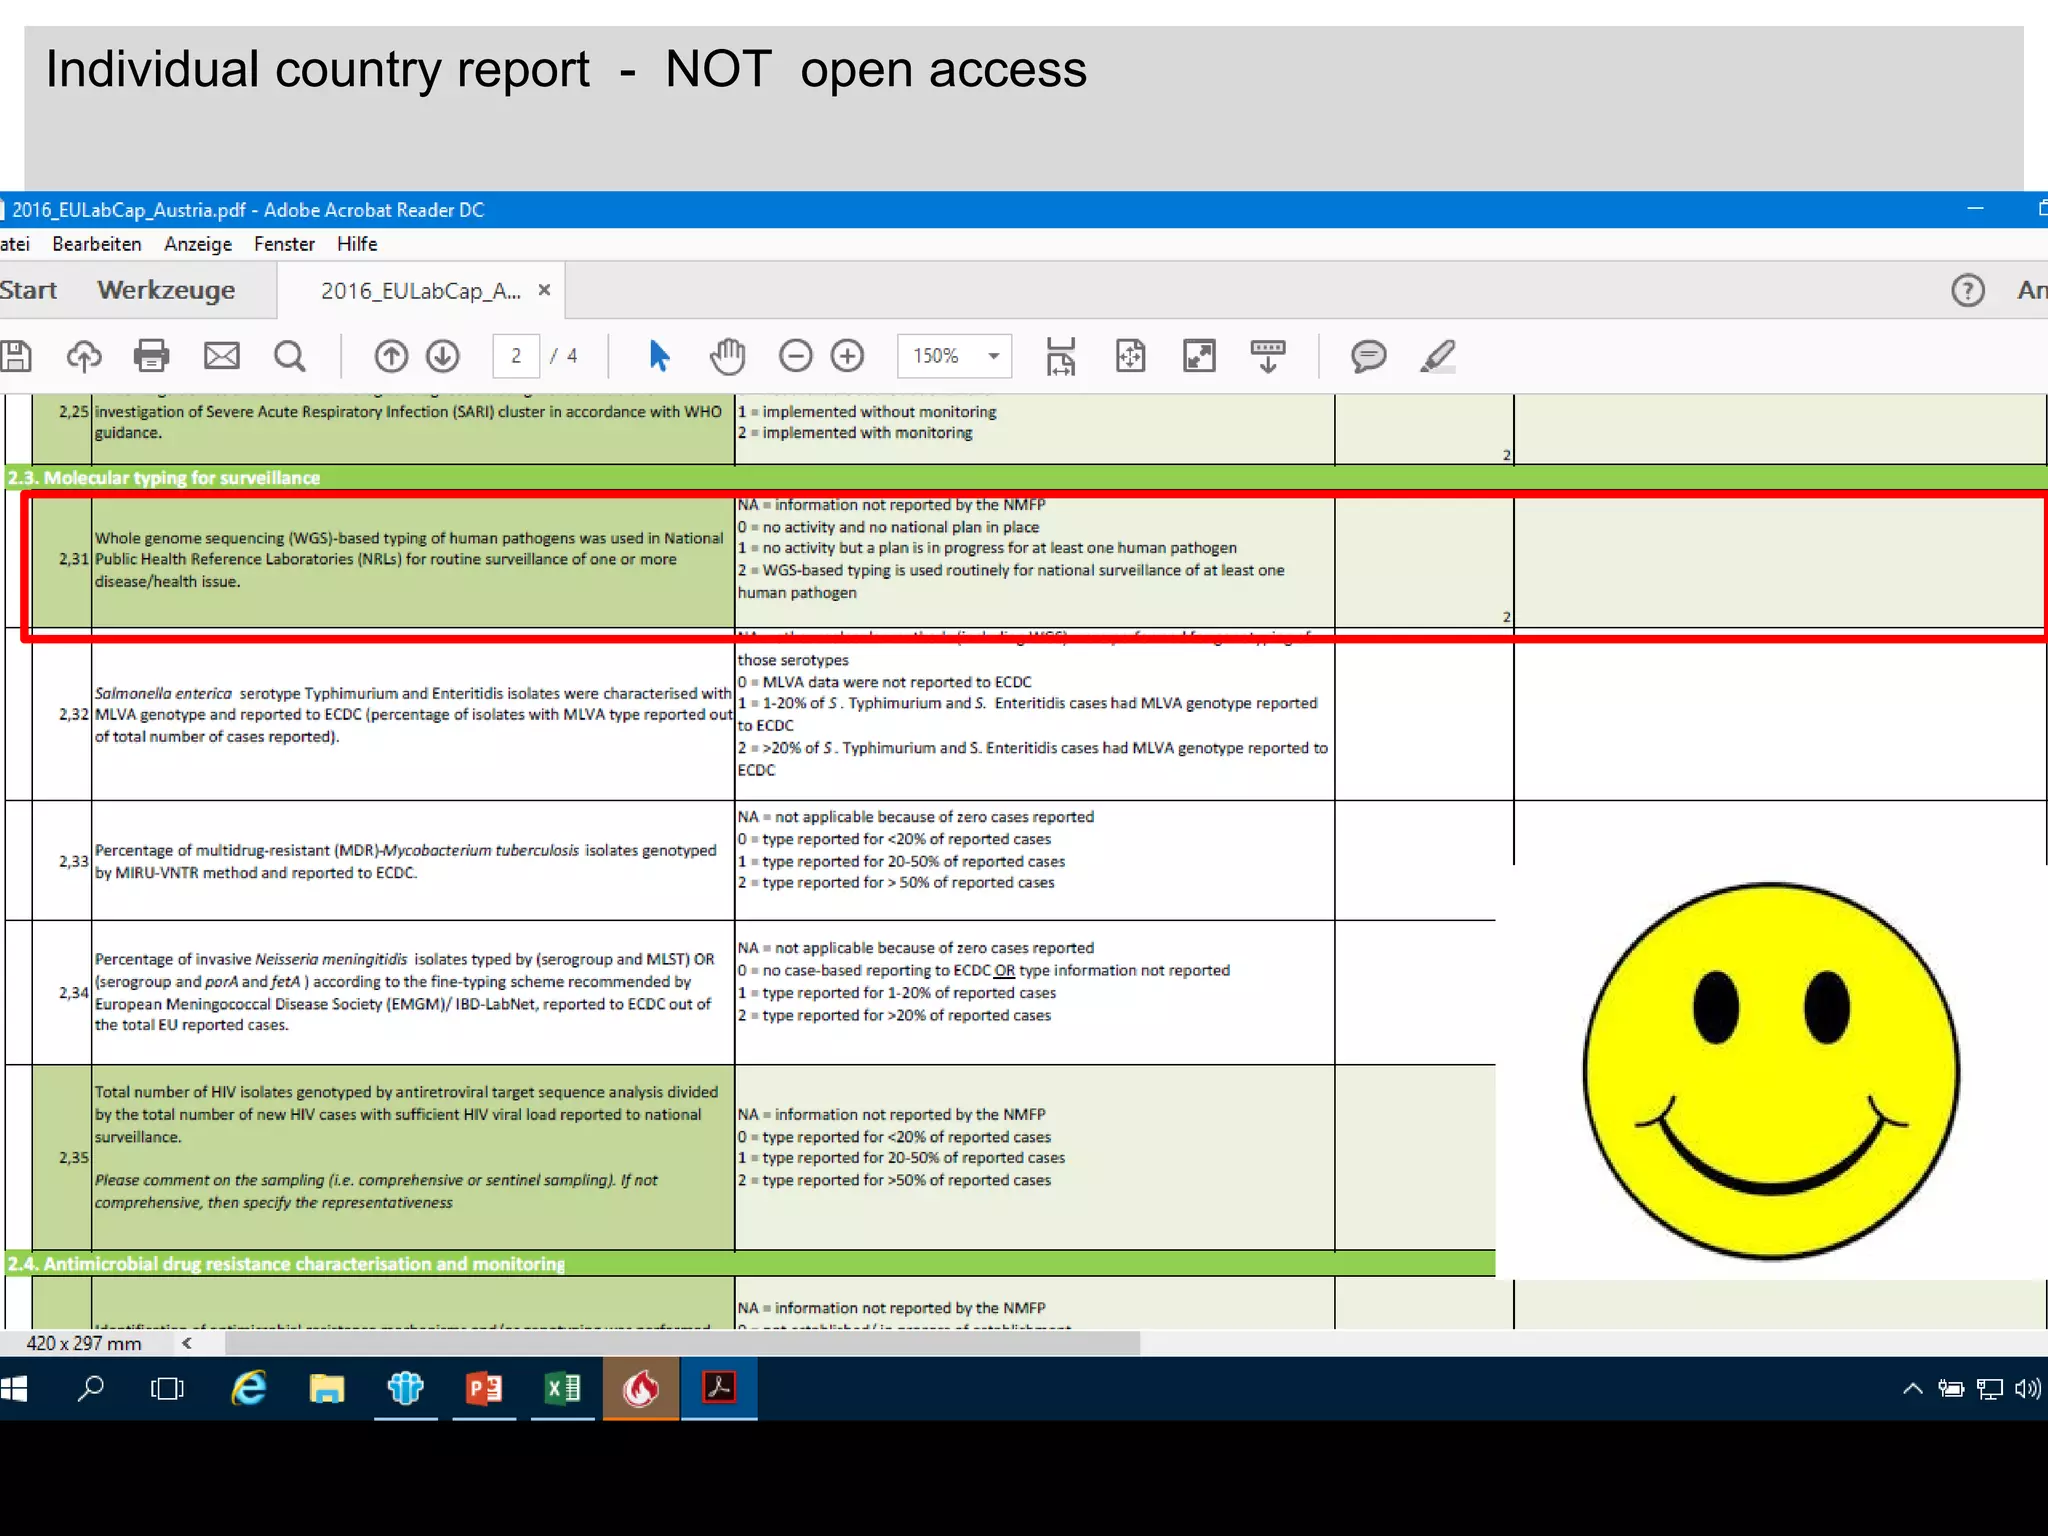This screenshot has height=1536, width=2048.
Task: Open Task View on the taskbar
Action: (x=167, y=1388)
